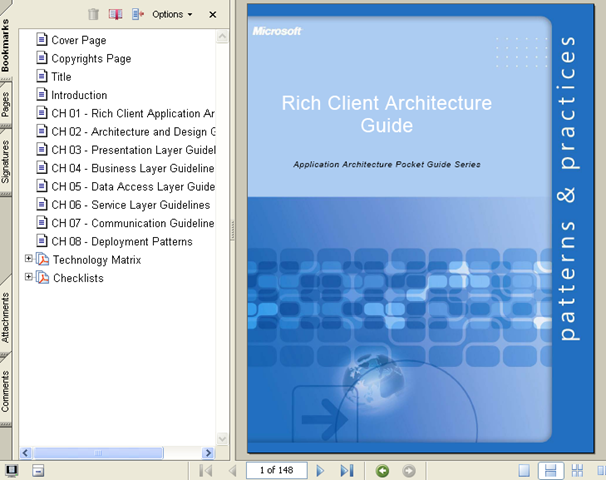Screen dimensions: 606x480
Task: Select Continuous Facing page layout
Action: click(x=577, y=470)
